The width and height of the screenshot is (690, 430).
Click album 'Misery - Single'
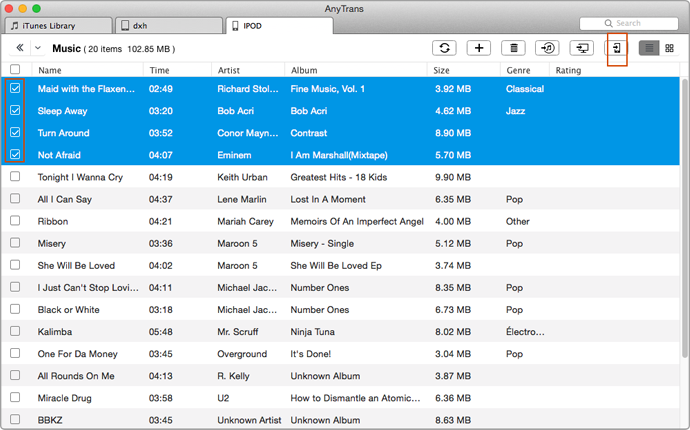pos(322,243)
